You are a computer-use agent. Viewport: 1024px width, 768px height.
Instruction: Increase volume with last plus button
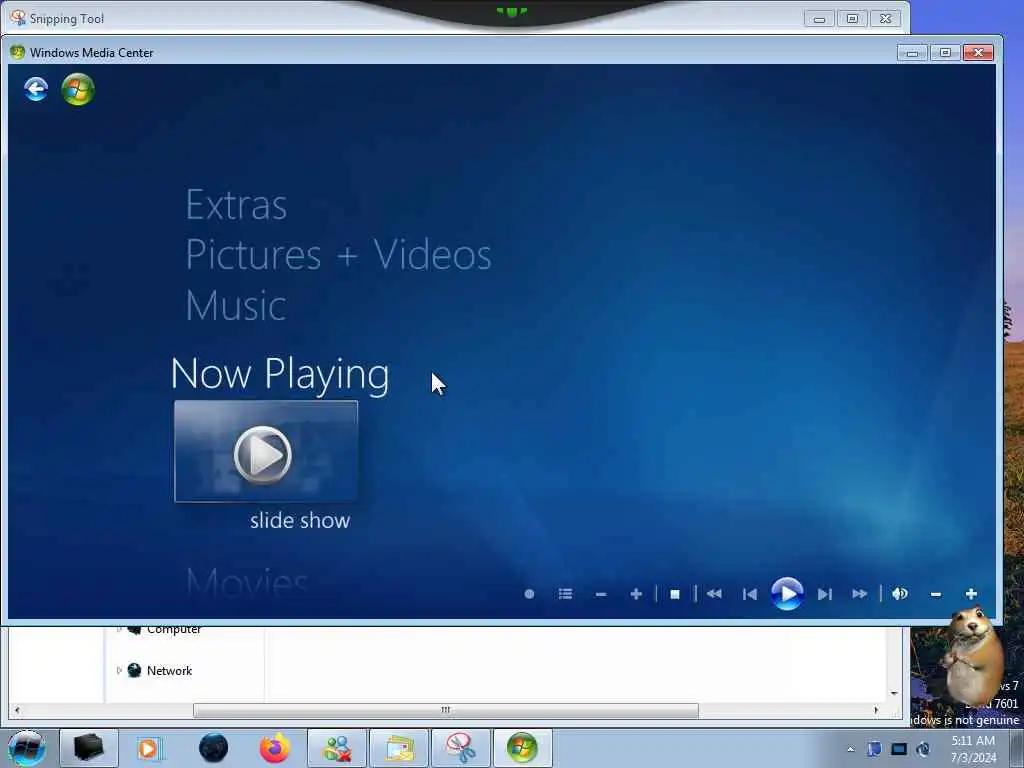[971, 594]
